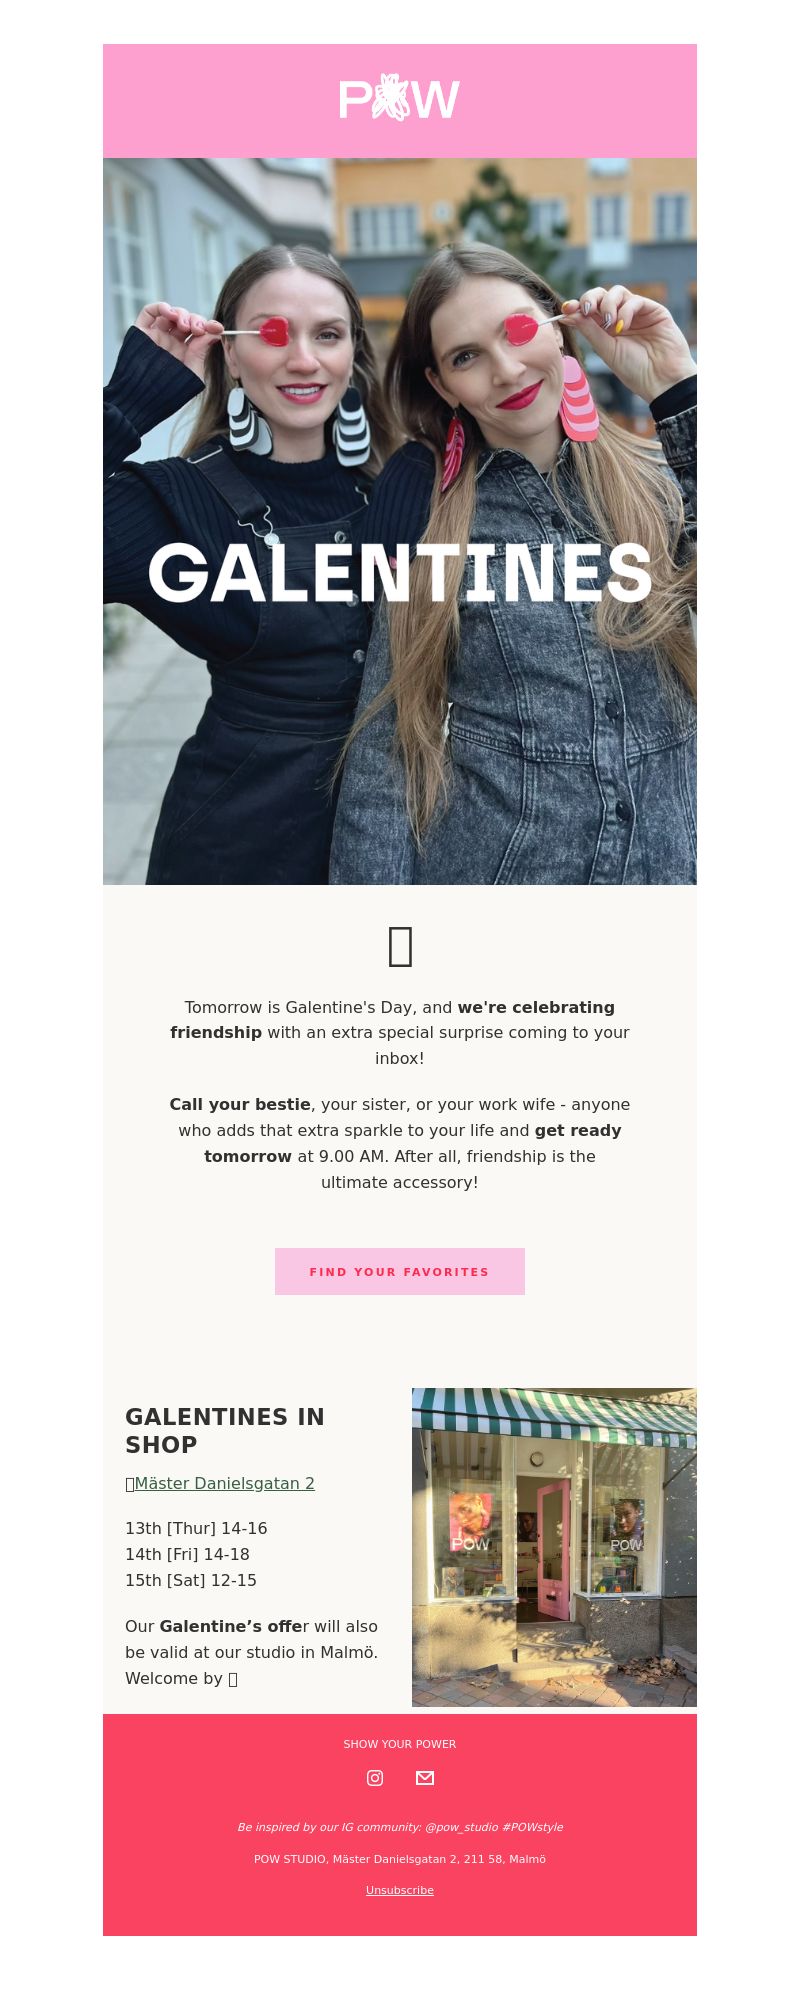The width and height of the screenshot is (800, 1999).
Task: Click the Unsubscribe link
Action: tap(400, 1890)
